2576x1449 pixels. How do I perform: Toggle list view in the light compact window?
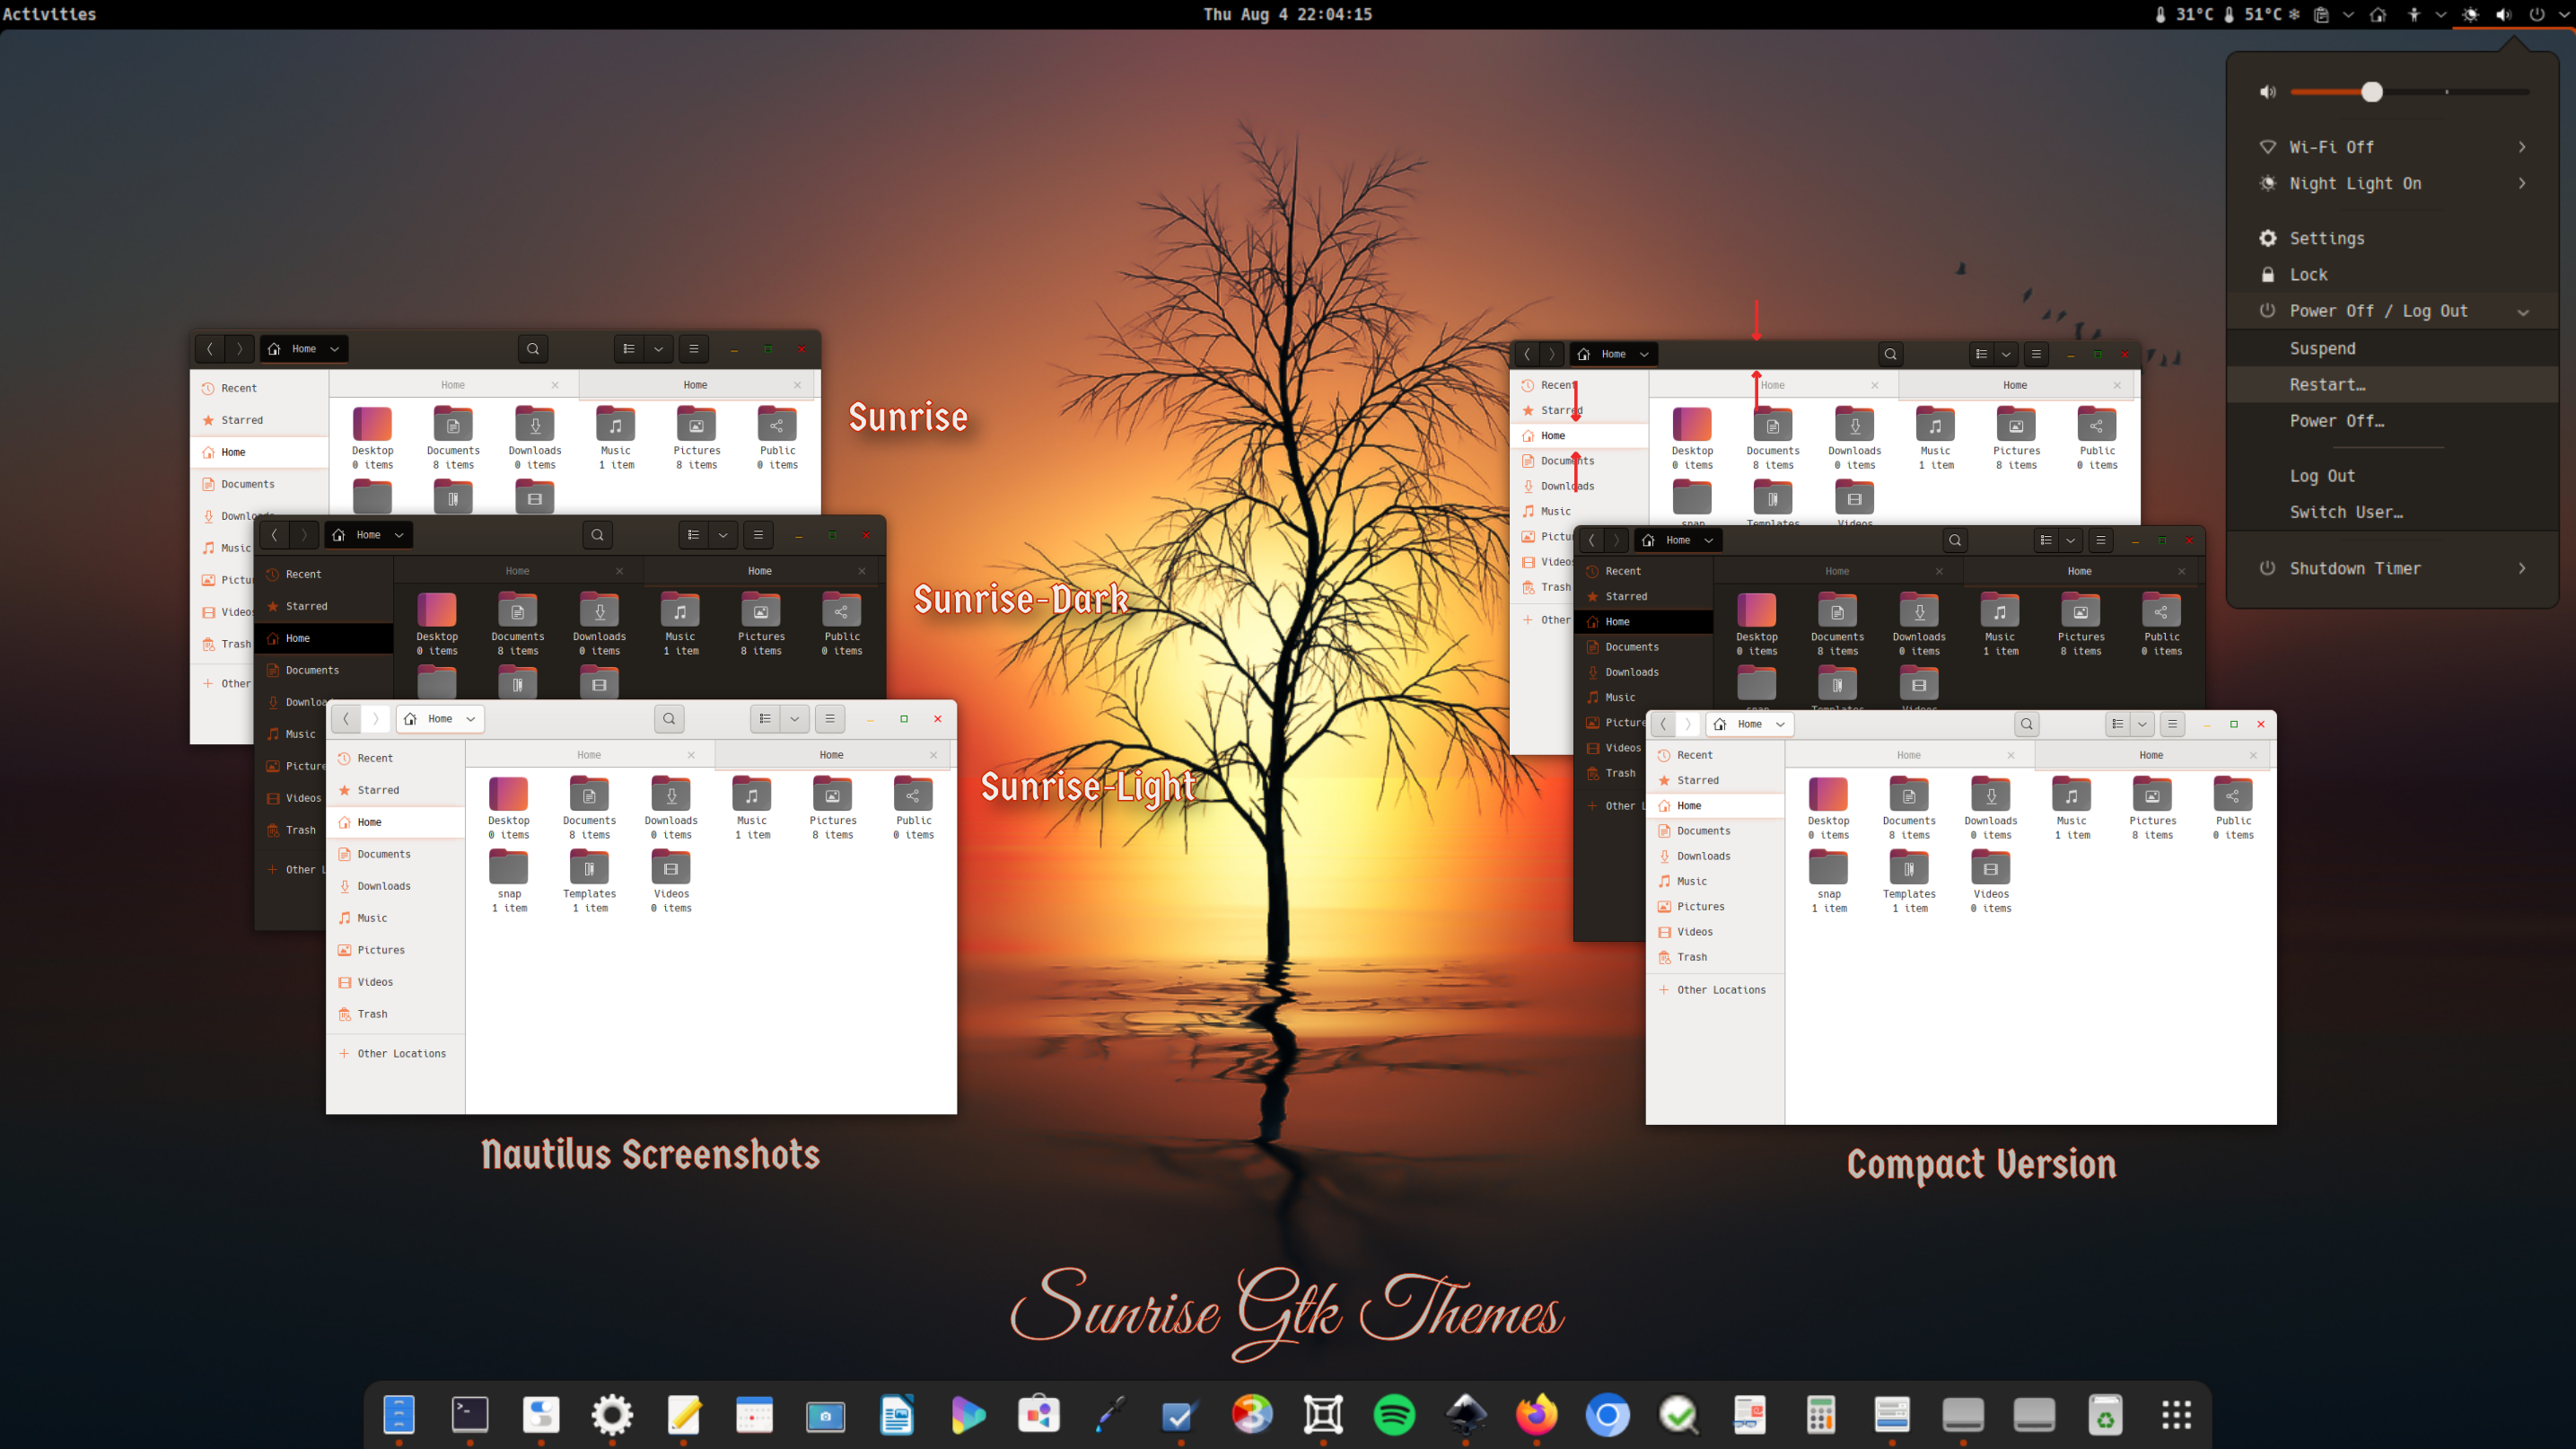[x=2117, y=723]
